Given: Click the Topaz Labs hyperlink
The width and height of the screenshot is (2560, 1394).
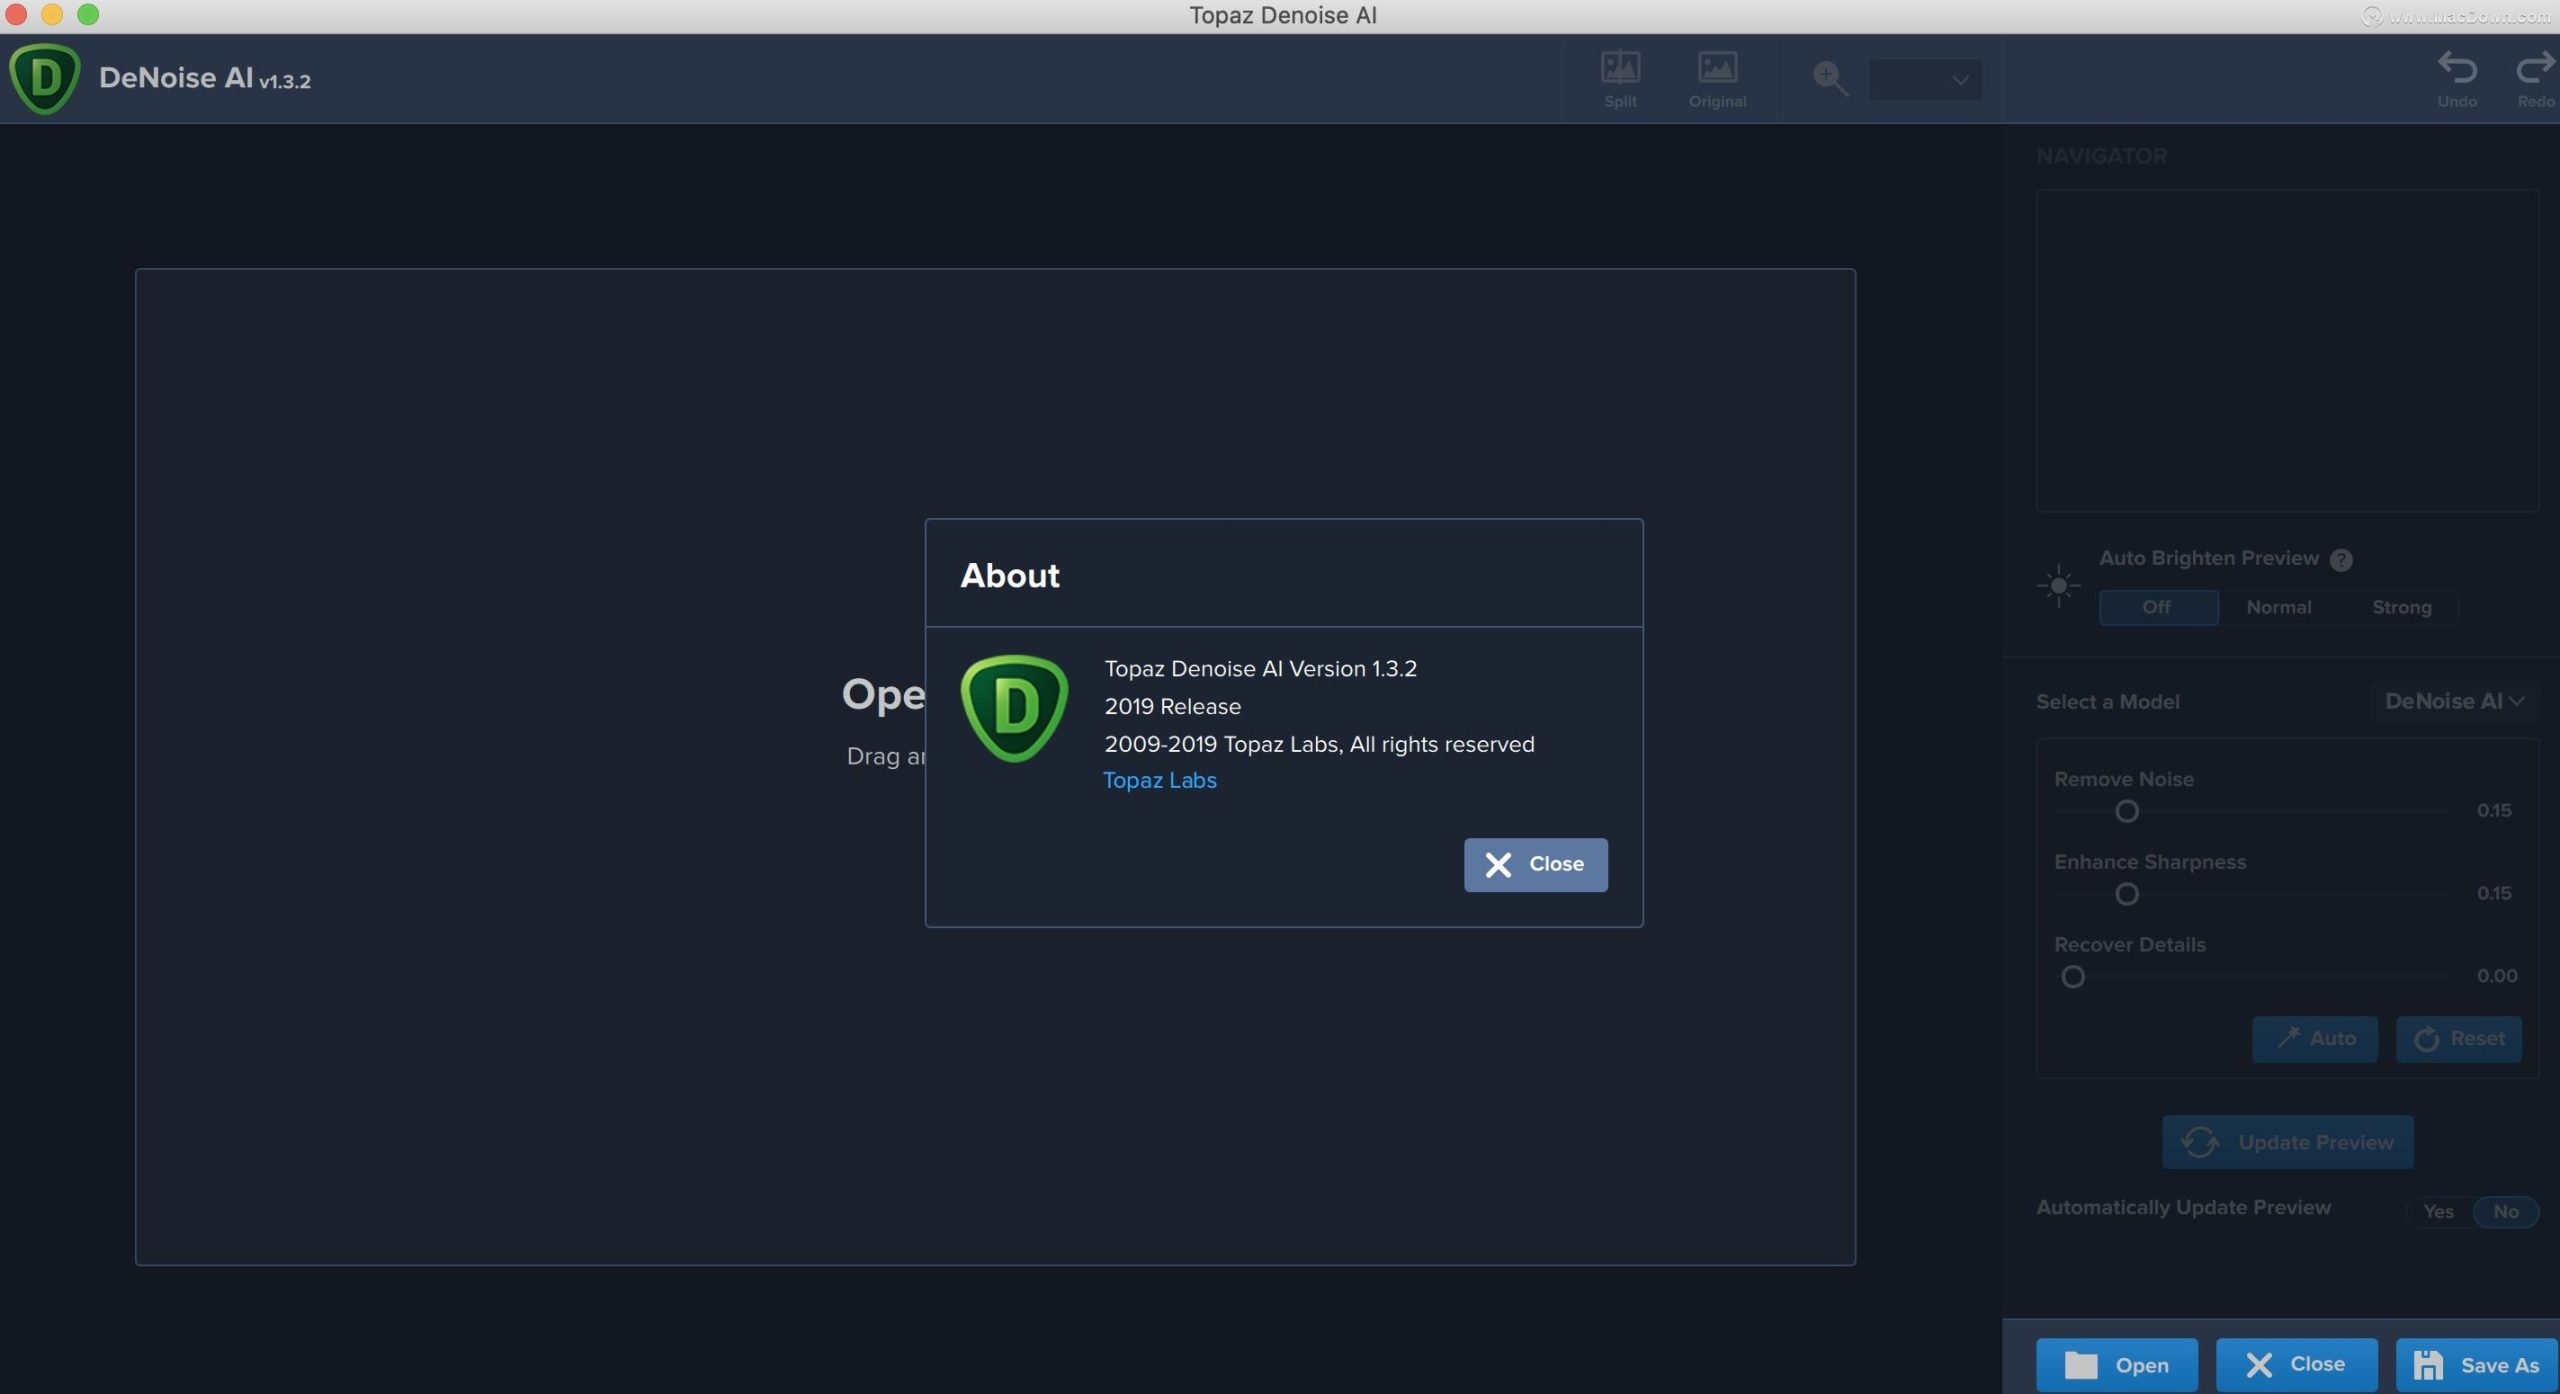Looking at the screenshot, I should coord(1158,779).
